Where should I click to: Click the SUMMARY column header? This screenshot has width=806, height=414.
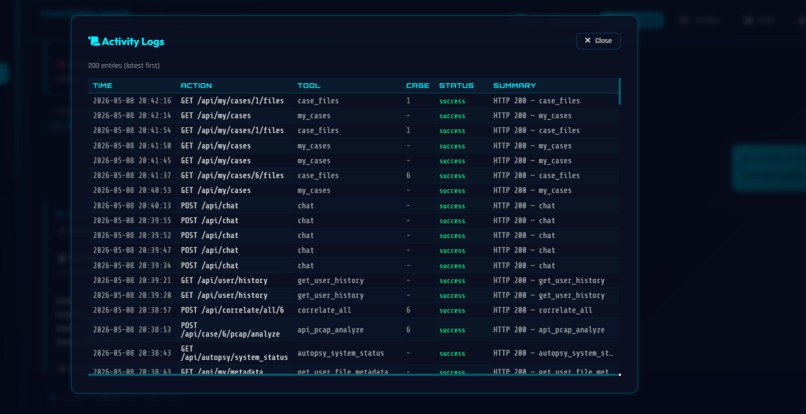(x=514, y=85)
